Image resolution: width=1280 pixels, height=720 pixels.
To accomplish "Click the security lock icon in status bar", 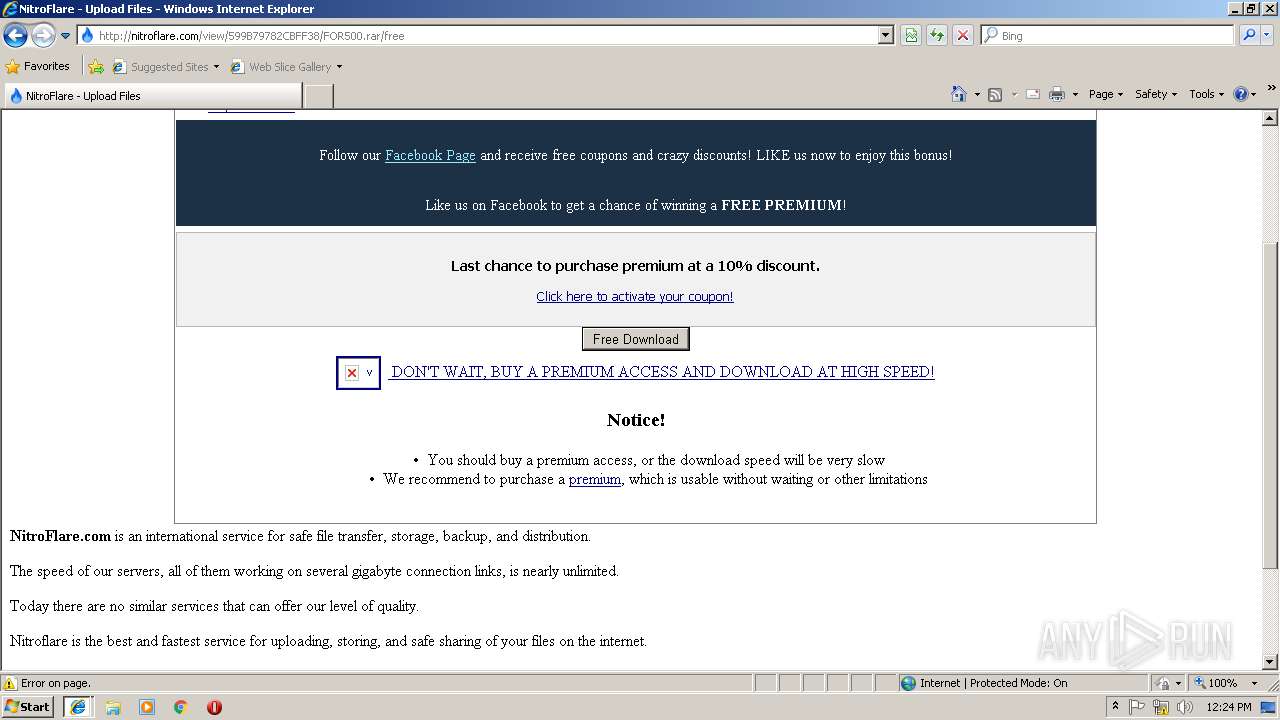I will coord(1163,683).
